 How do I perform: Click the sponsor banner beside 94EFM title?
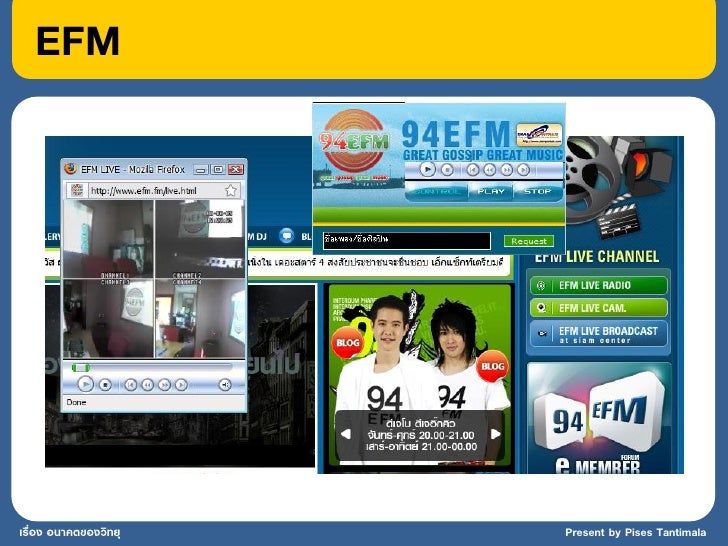(539, 135)
